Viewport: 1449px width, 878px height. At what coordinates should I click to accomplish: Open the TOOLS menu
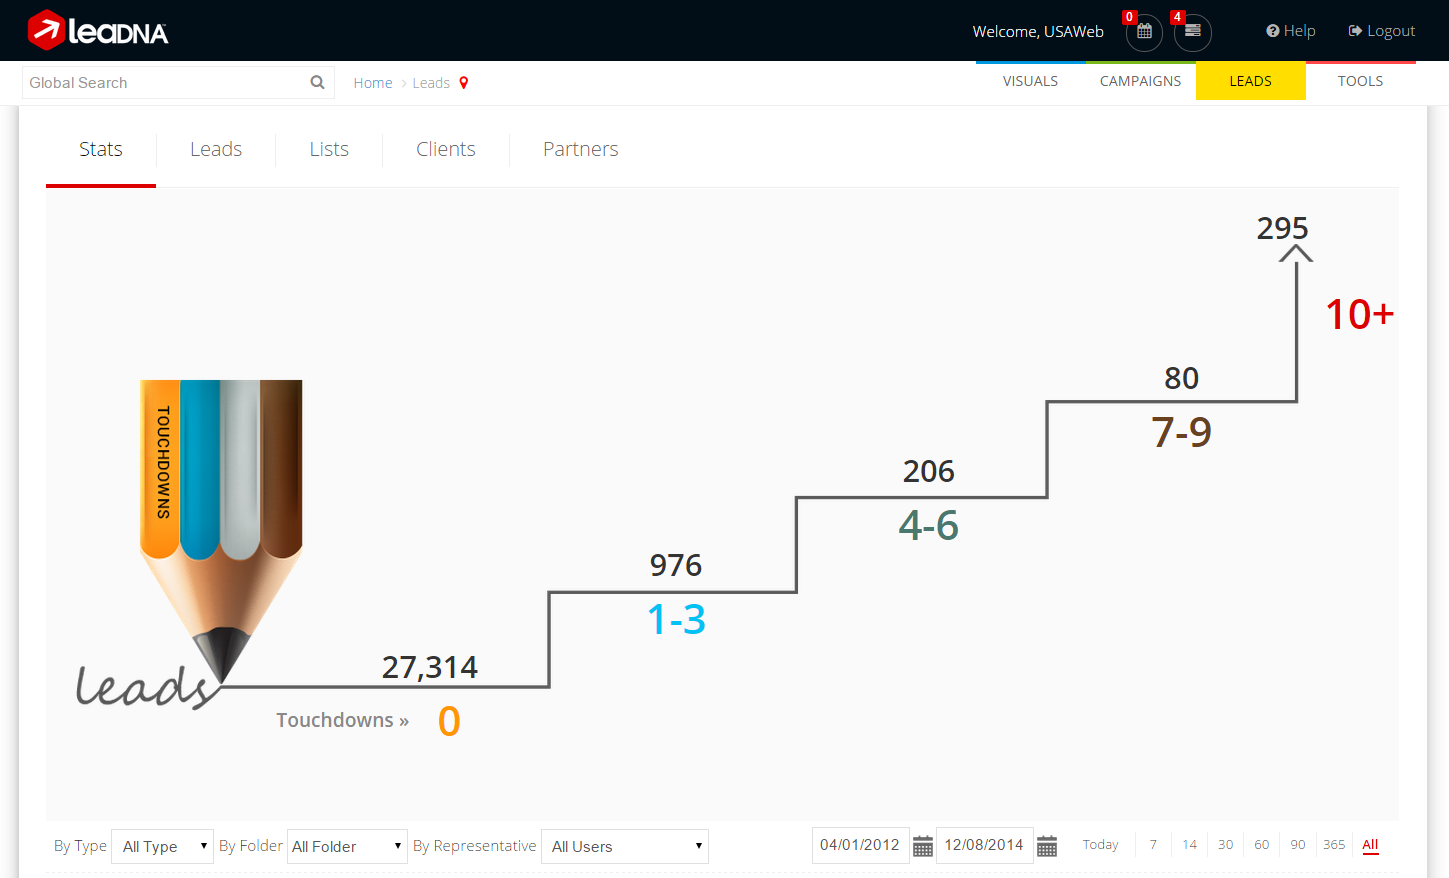pos(1360,81)
